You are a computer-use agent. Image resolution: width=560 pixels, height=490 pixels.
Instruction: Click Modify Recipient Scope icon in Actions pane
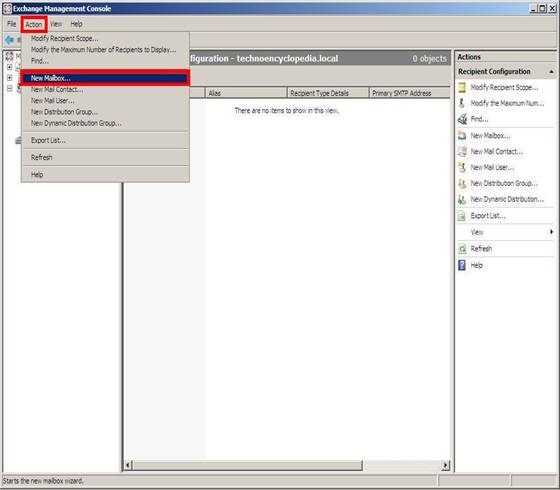462,88
